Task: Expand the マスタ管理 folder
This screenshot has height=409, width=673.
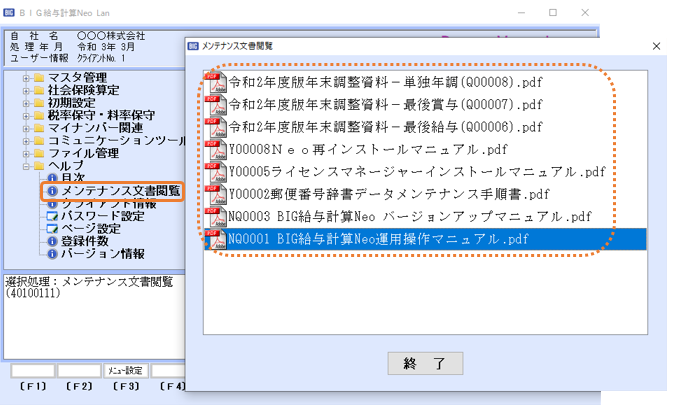Action: point(25,78)
